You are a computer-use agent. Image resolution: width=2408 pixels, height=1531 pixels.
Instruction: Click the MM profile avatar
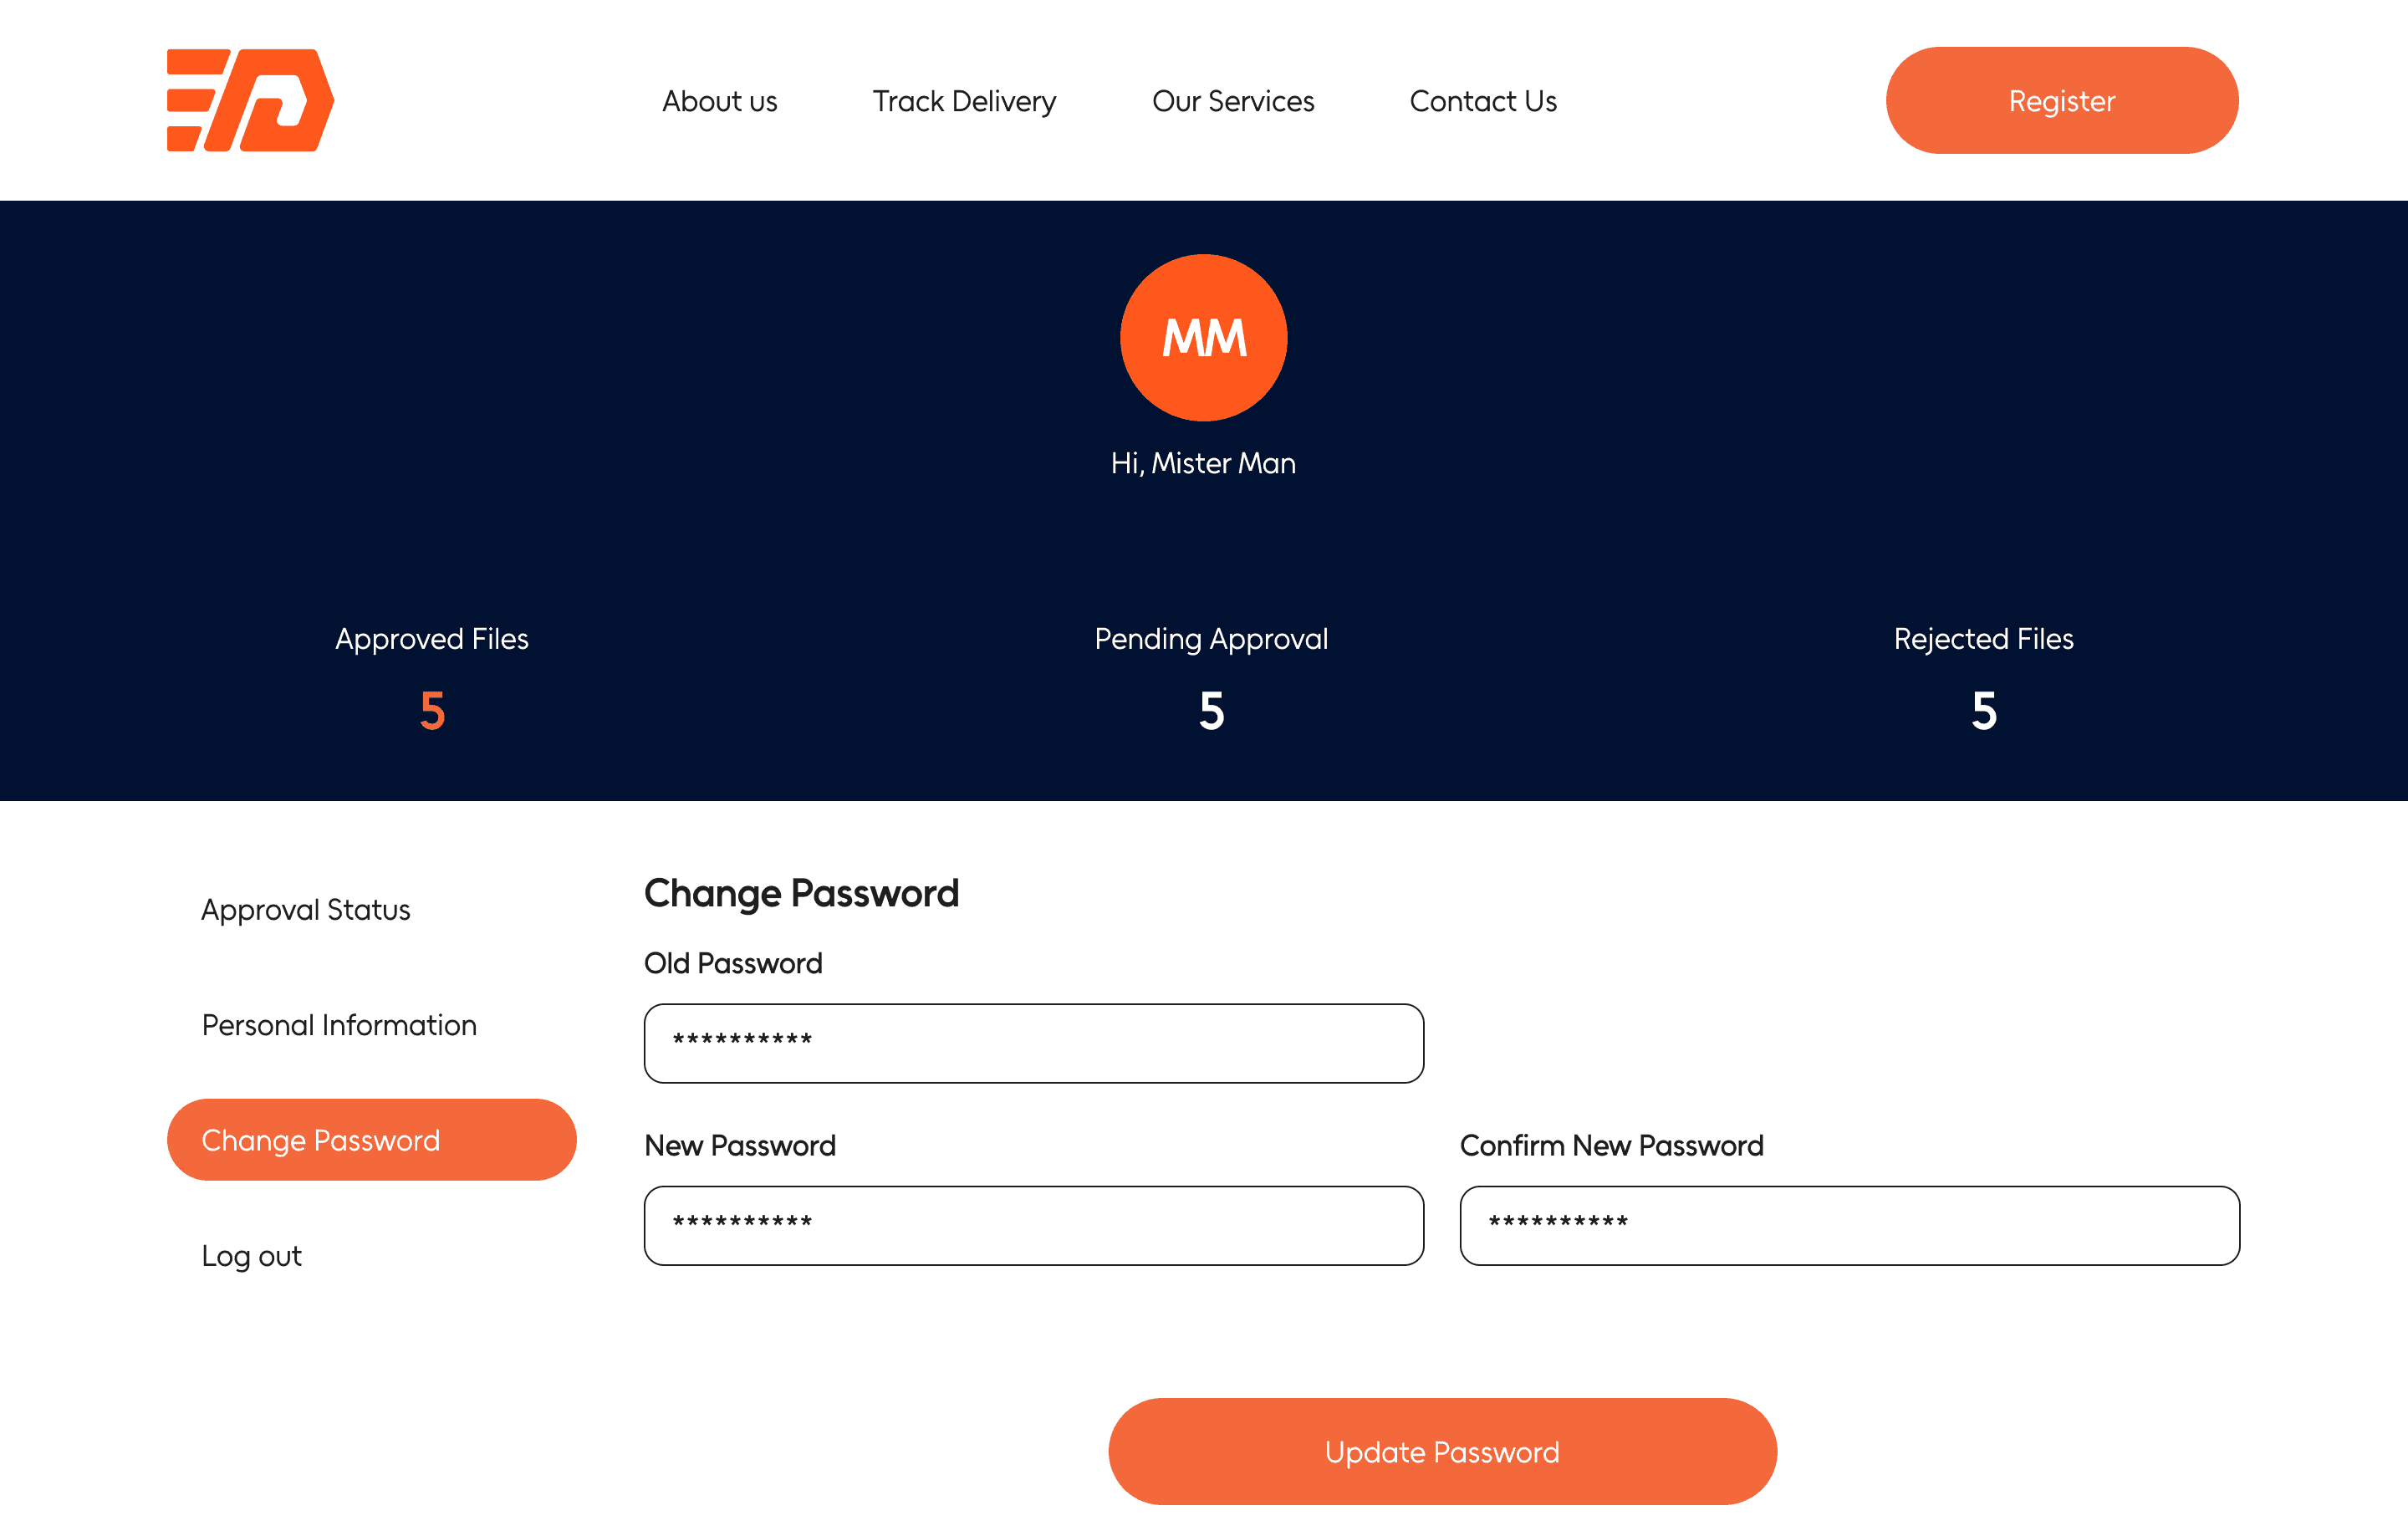coord(1203,337)
